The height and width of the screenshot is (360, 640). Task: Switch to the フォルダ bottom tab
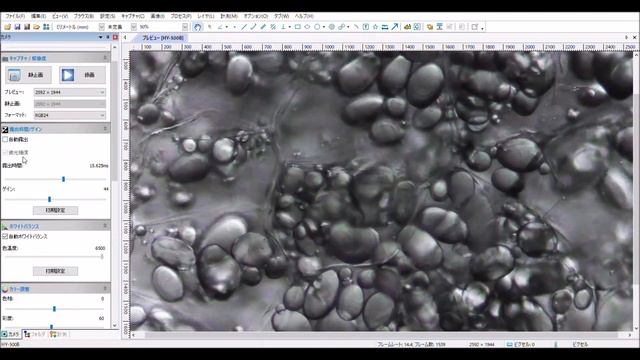(x=34, y=334)
